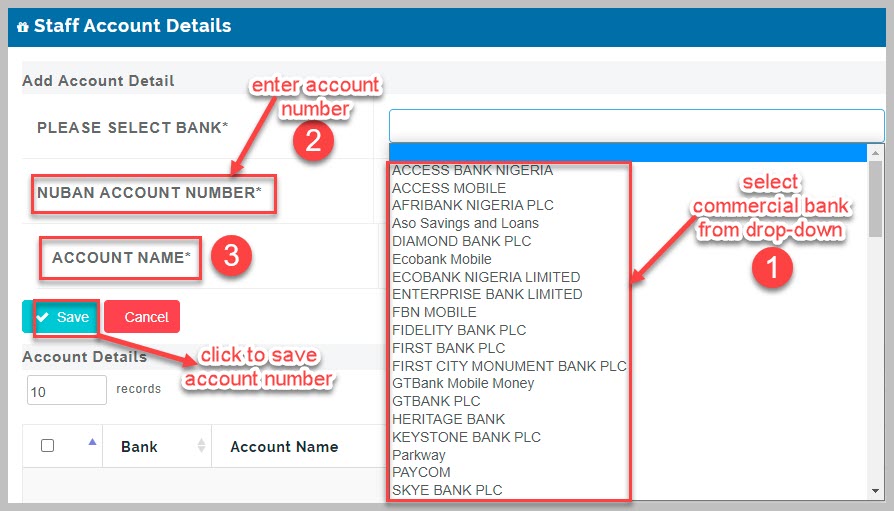The width and height of the screenshot is (894, 511).
Task: Click the dropdown scrollbar down arrow
Action: (x=875, y=491)
